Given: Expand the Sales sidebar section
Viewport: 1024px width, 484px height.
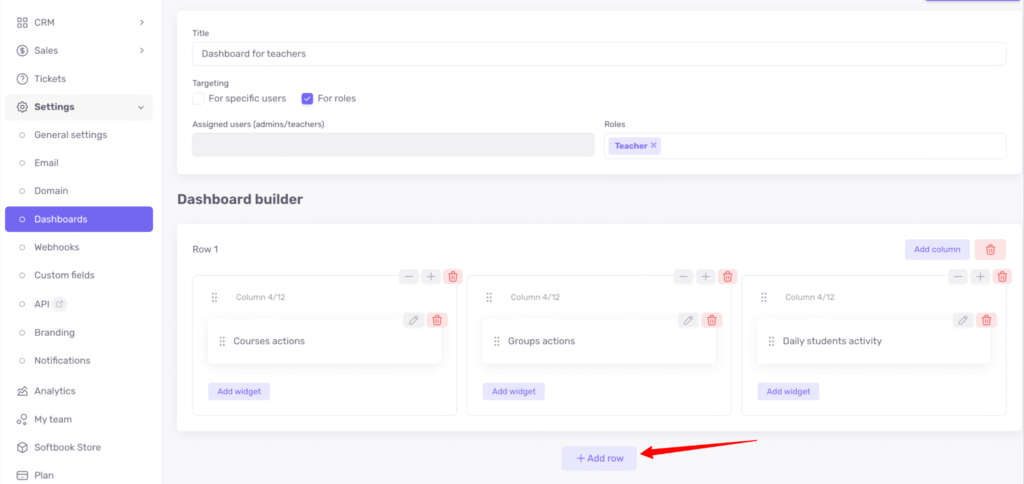Looking at the screenshot, I should tap(142, 50).
